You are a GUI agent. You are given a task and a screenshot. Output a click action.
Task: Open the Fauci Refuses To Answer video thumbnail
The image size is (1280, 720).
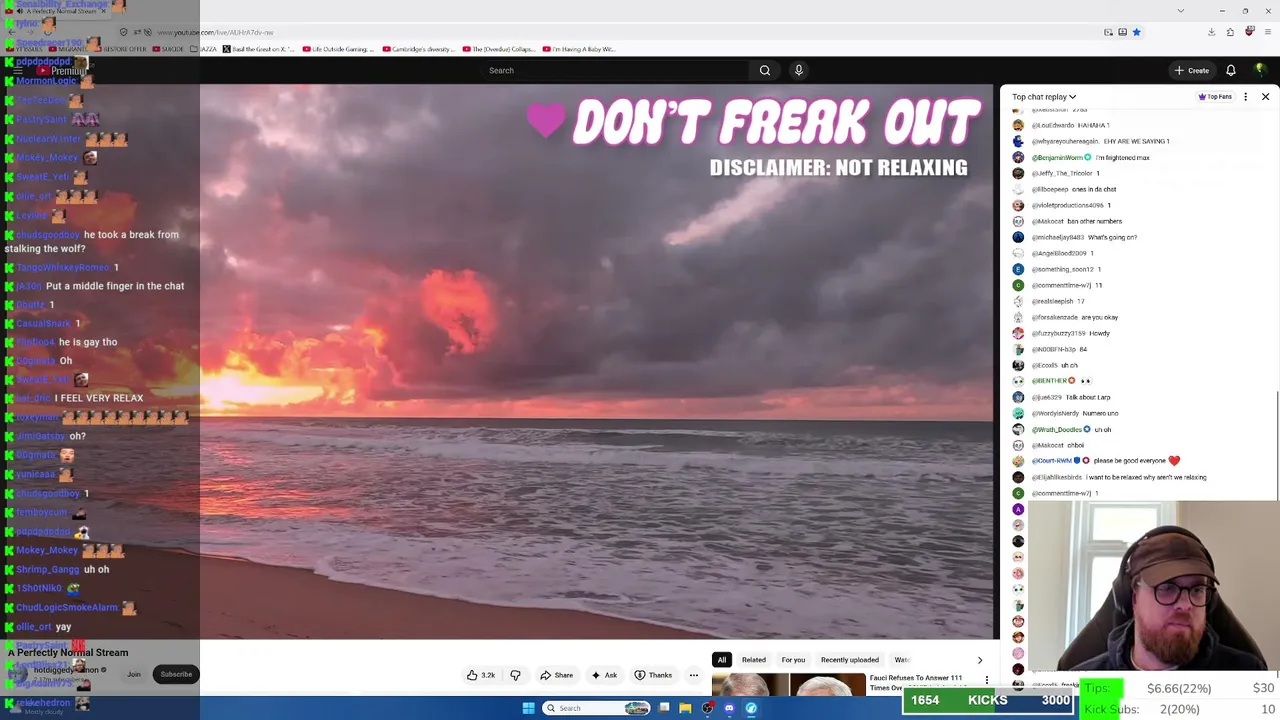click(x=789, y=685)
